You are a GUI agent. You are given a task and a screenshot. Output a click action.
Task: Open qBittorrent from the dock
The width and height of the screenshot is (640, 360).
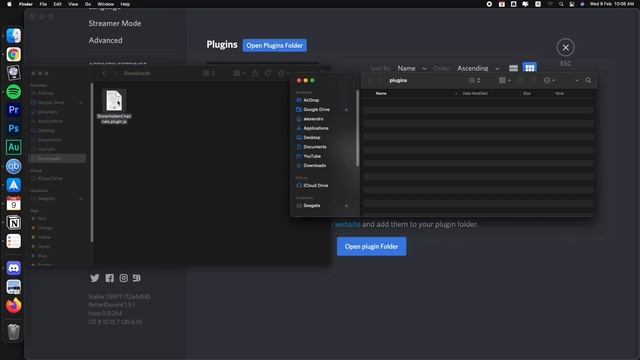point(13,166)
